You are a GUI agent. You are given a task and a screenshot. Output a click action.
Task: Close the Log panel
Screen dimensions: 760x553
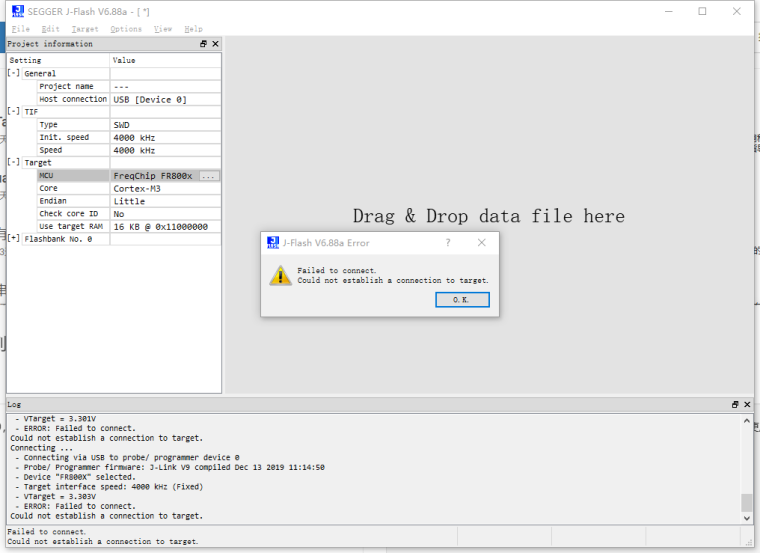click(747, 404)
